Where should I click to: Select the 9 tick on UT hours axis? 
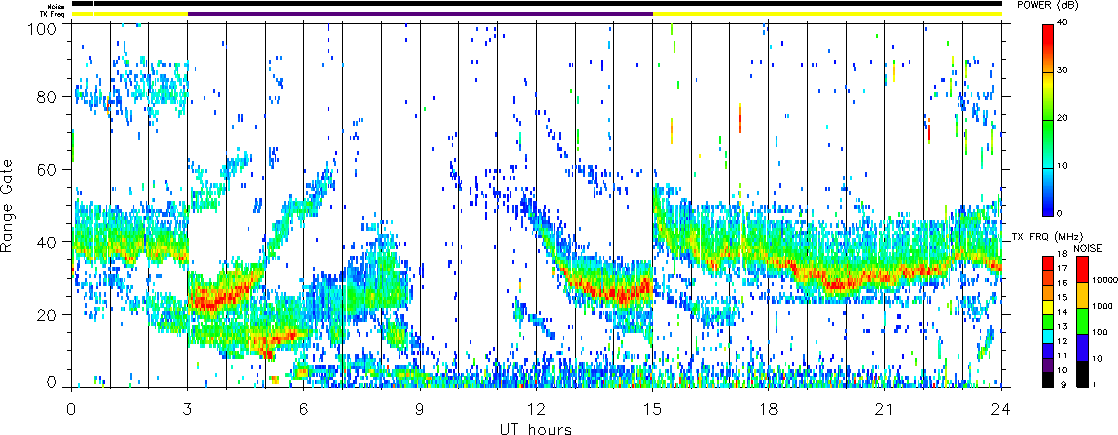tap(420, 409)
